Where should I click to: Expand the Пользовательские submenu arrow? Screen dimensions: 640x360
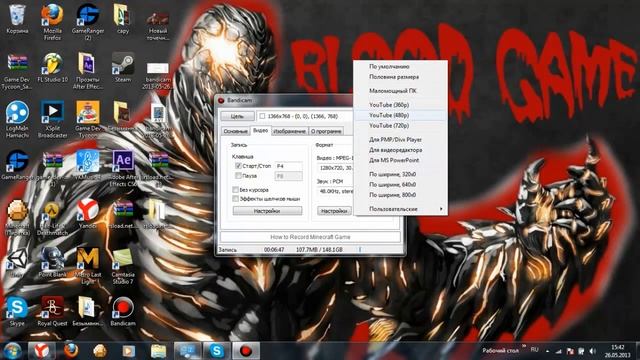pyautogui.click(x=441, y=209)
